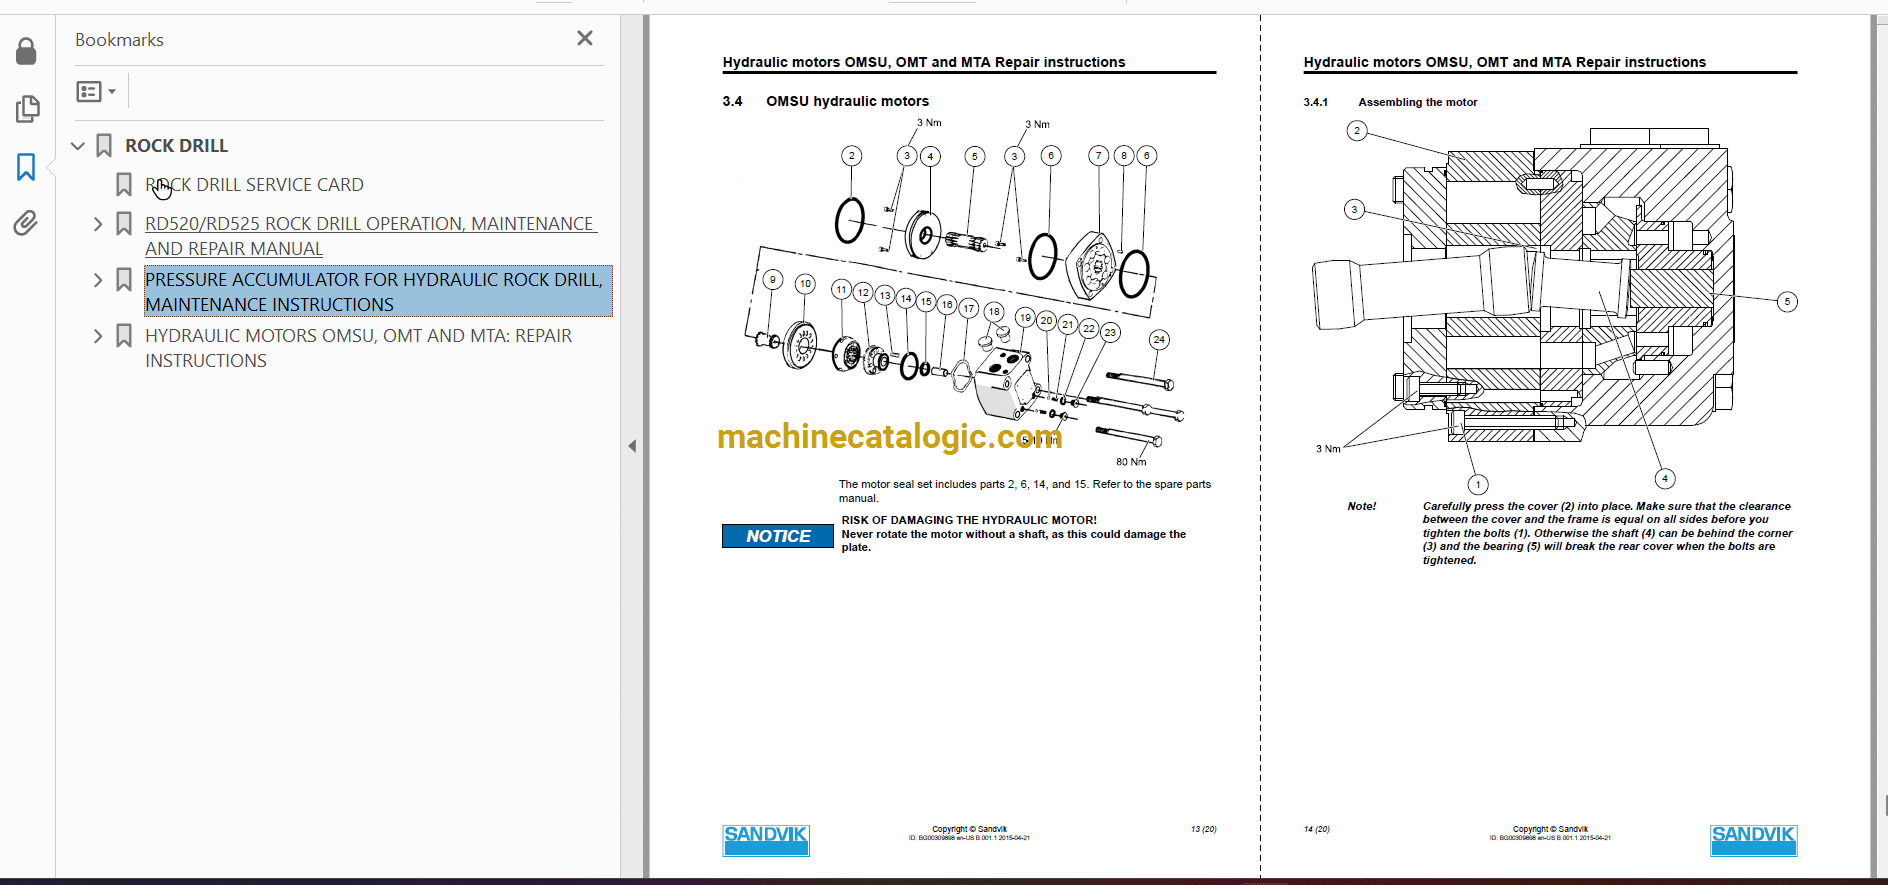Close the Bookmarks panel
The width and height of the screenshot is (1888, 885).
(x=585, y=38)
